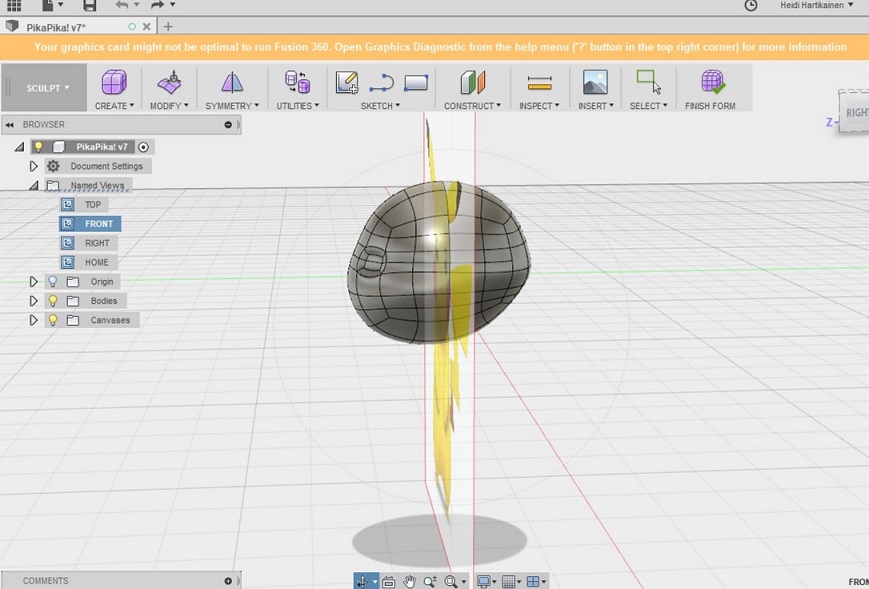Click the Utilities convert icon

click(297, 83)
